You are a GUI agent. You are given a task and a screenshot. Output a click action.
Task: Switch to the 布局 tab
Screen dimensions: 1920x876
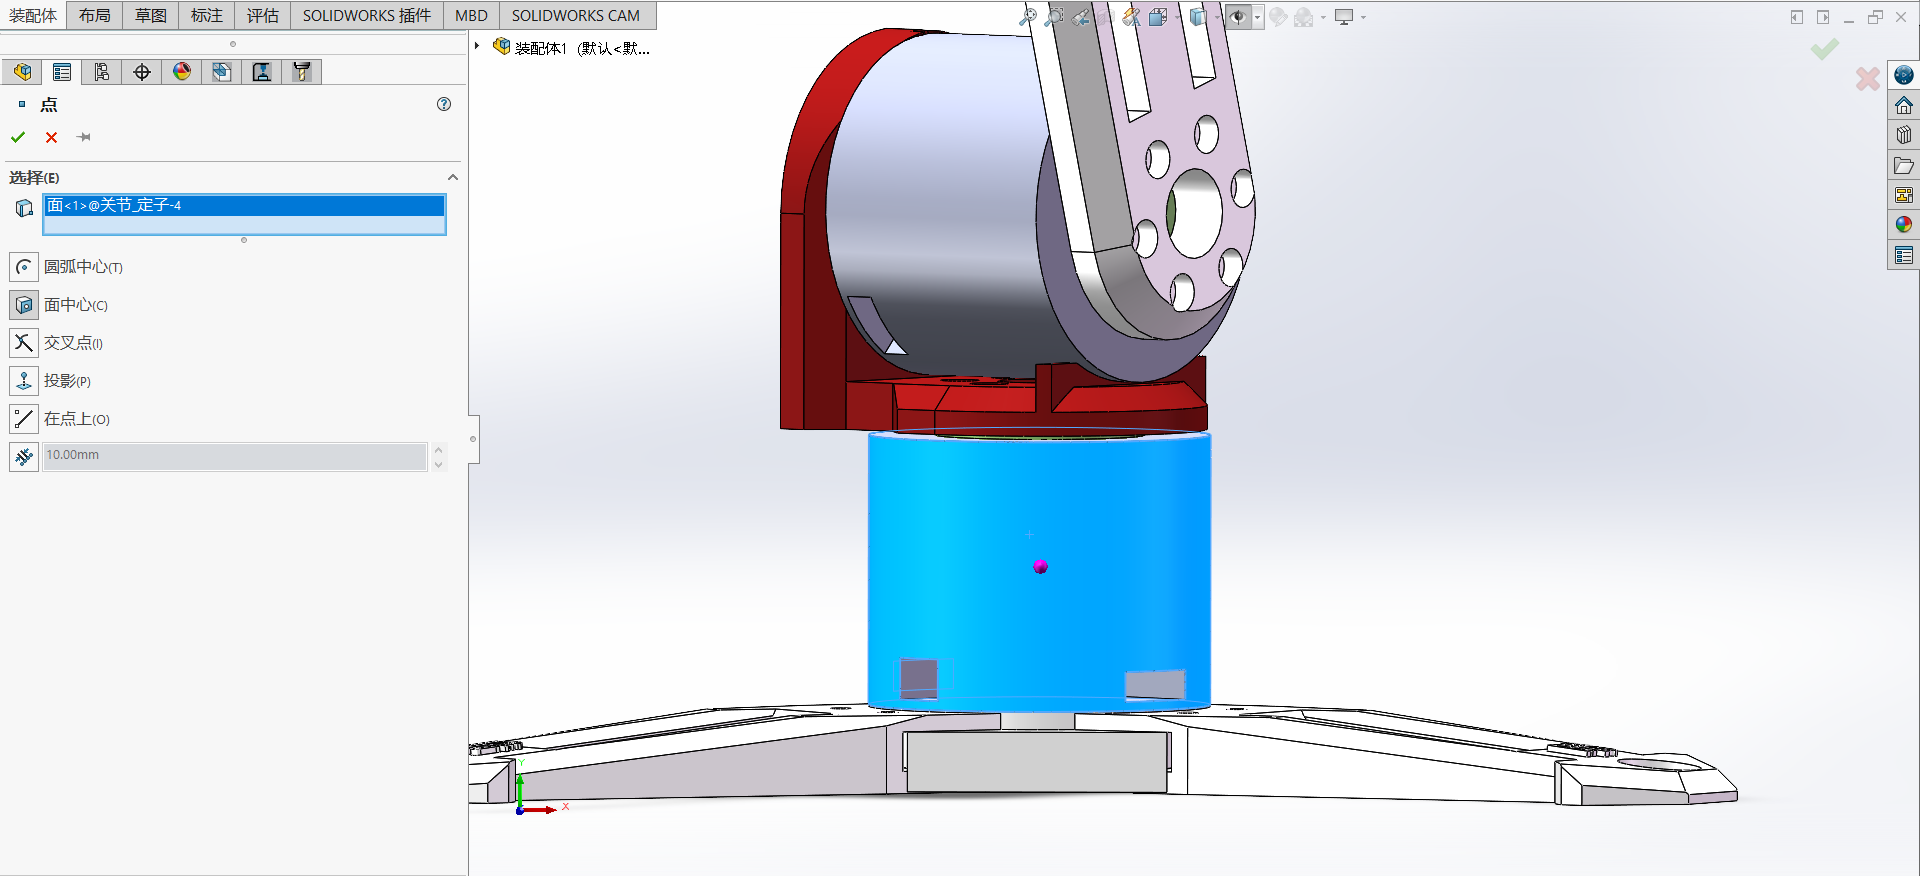click(x=95, y=15)
